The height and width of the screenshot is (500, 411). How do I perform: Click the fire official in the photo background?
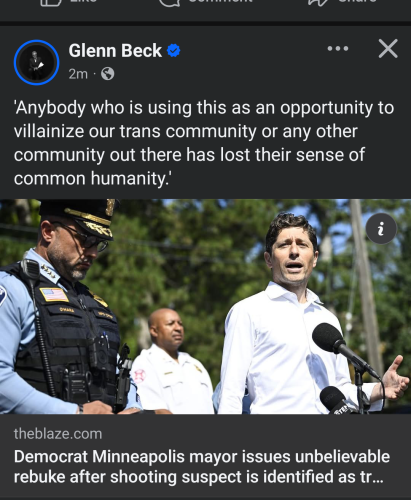pyautogui.click(x=172, y=362)
